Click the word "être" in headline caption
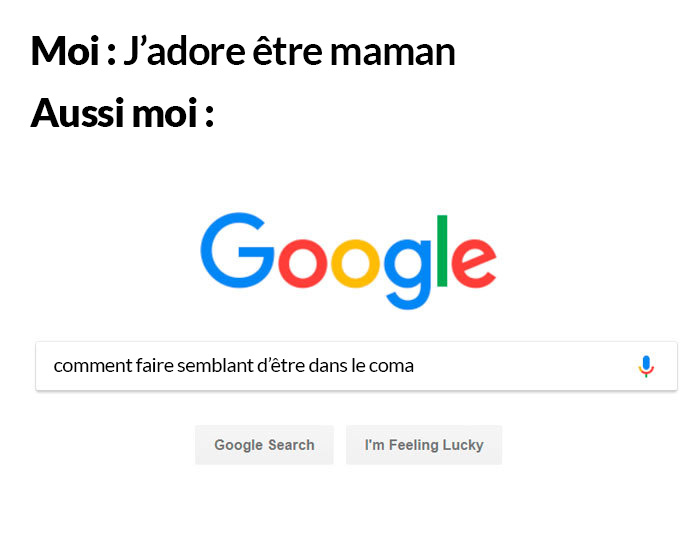Viewport: 700px width, 551px height. (x=287, y=50)
